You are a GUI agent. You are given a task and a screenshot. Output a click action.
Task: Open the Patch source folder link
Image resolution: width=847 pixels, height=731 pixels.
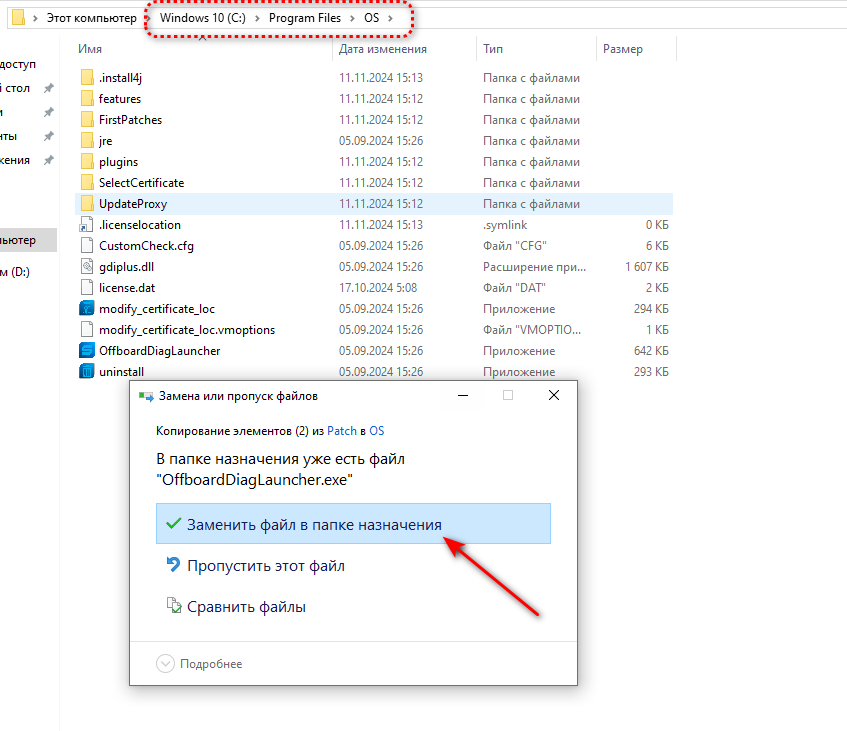click(x=342, y=431)
